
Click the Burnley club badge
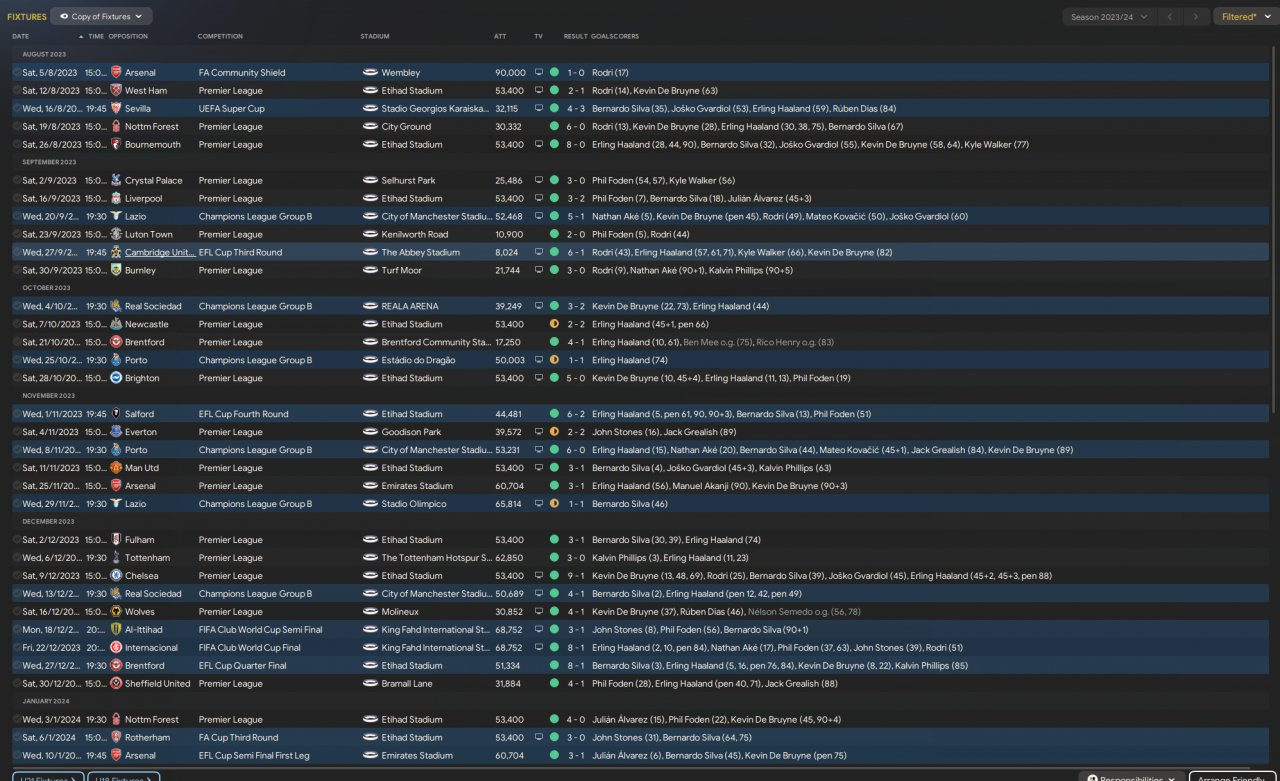click(x=116, y=271)
